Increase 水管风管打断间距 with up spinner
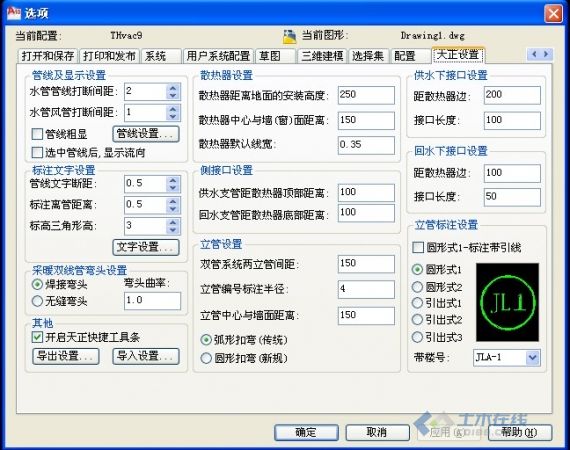Image resolution: width=570 pixels, height=450 pixels. pos(173,109)
